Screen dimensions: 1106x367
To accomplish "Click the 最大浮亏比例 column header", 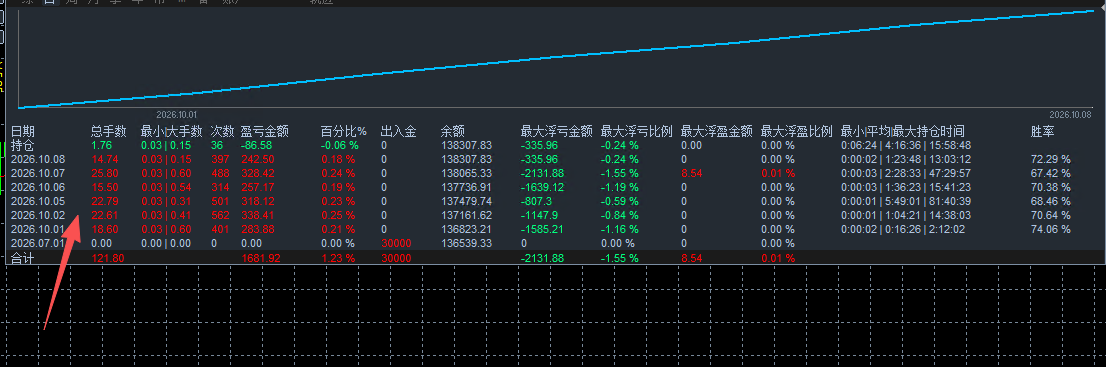I will [637, 131].
